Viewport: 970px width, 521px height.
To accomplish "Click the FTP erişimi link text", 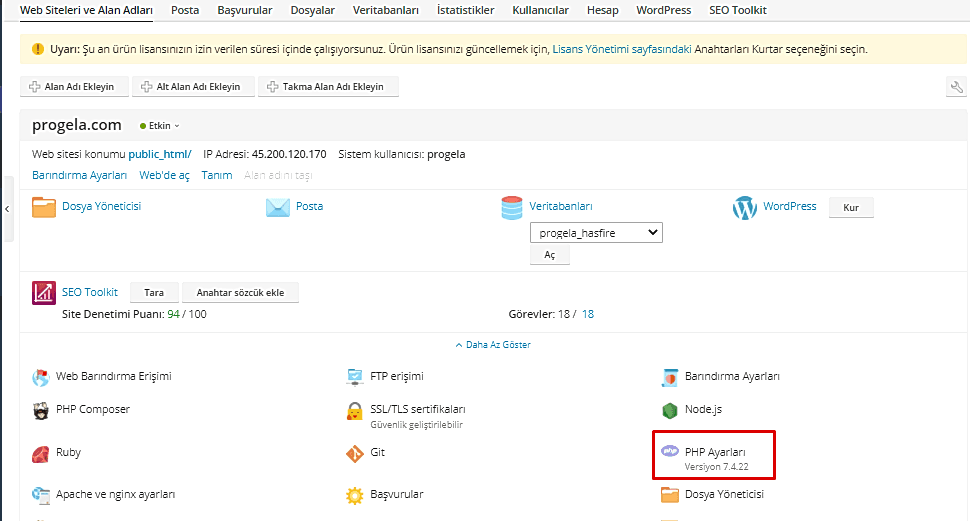I will (397, 376).
